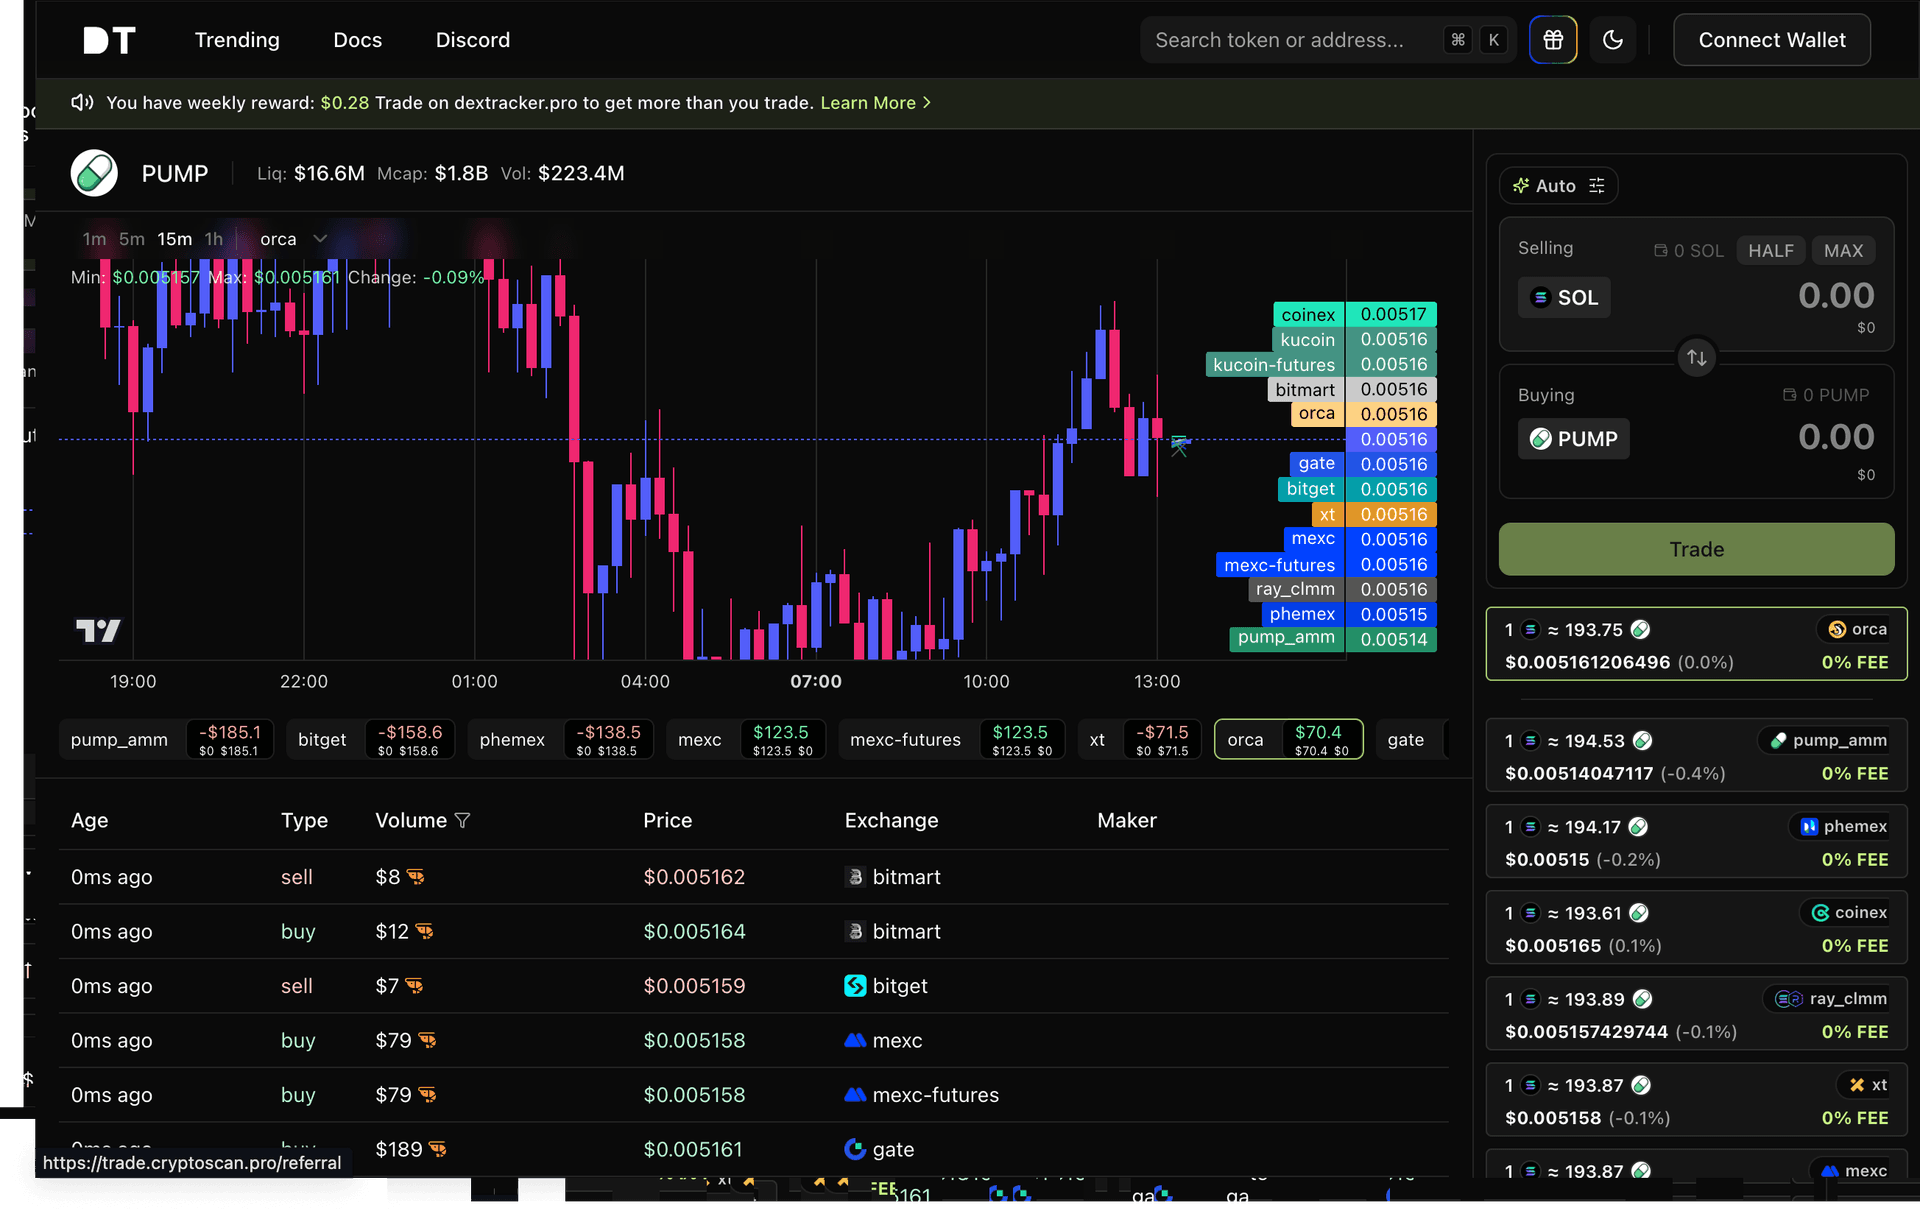
Task: Click coinex icon in route card
Action: [x=1820, y=912]
